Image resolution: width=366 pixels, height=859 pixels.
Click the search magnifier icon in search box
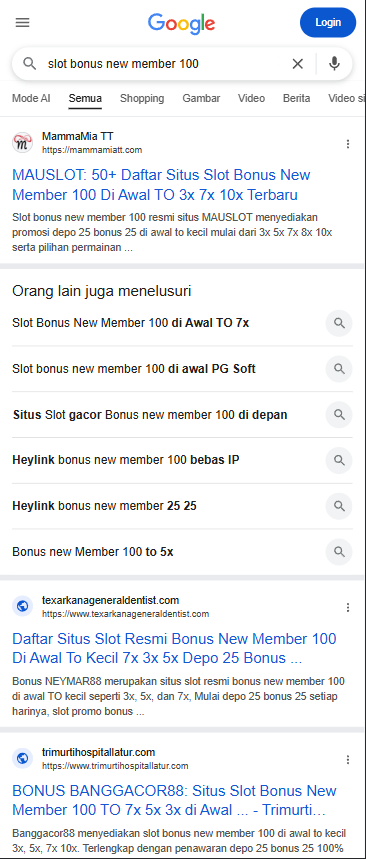[x=30, y=64]
